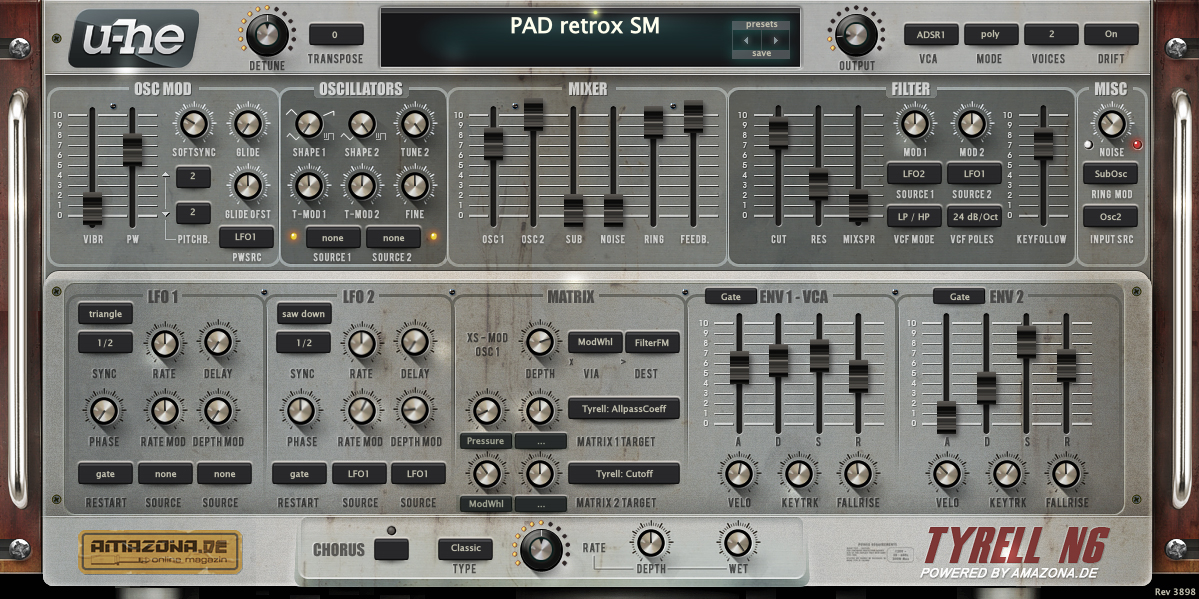Image resolution: width=1199 pixels, height=599 pixels.
Task: Click the filter Mod 2 knob
Action: tap(971, 122)
